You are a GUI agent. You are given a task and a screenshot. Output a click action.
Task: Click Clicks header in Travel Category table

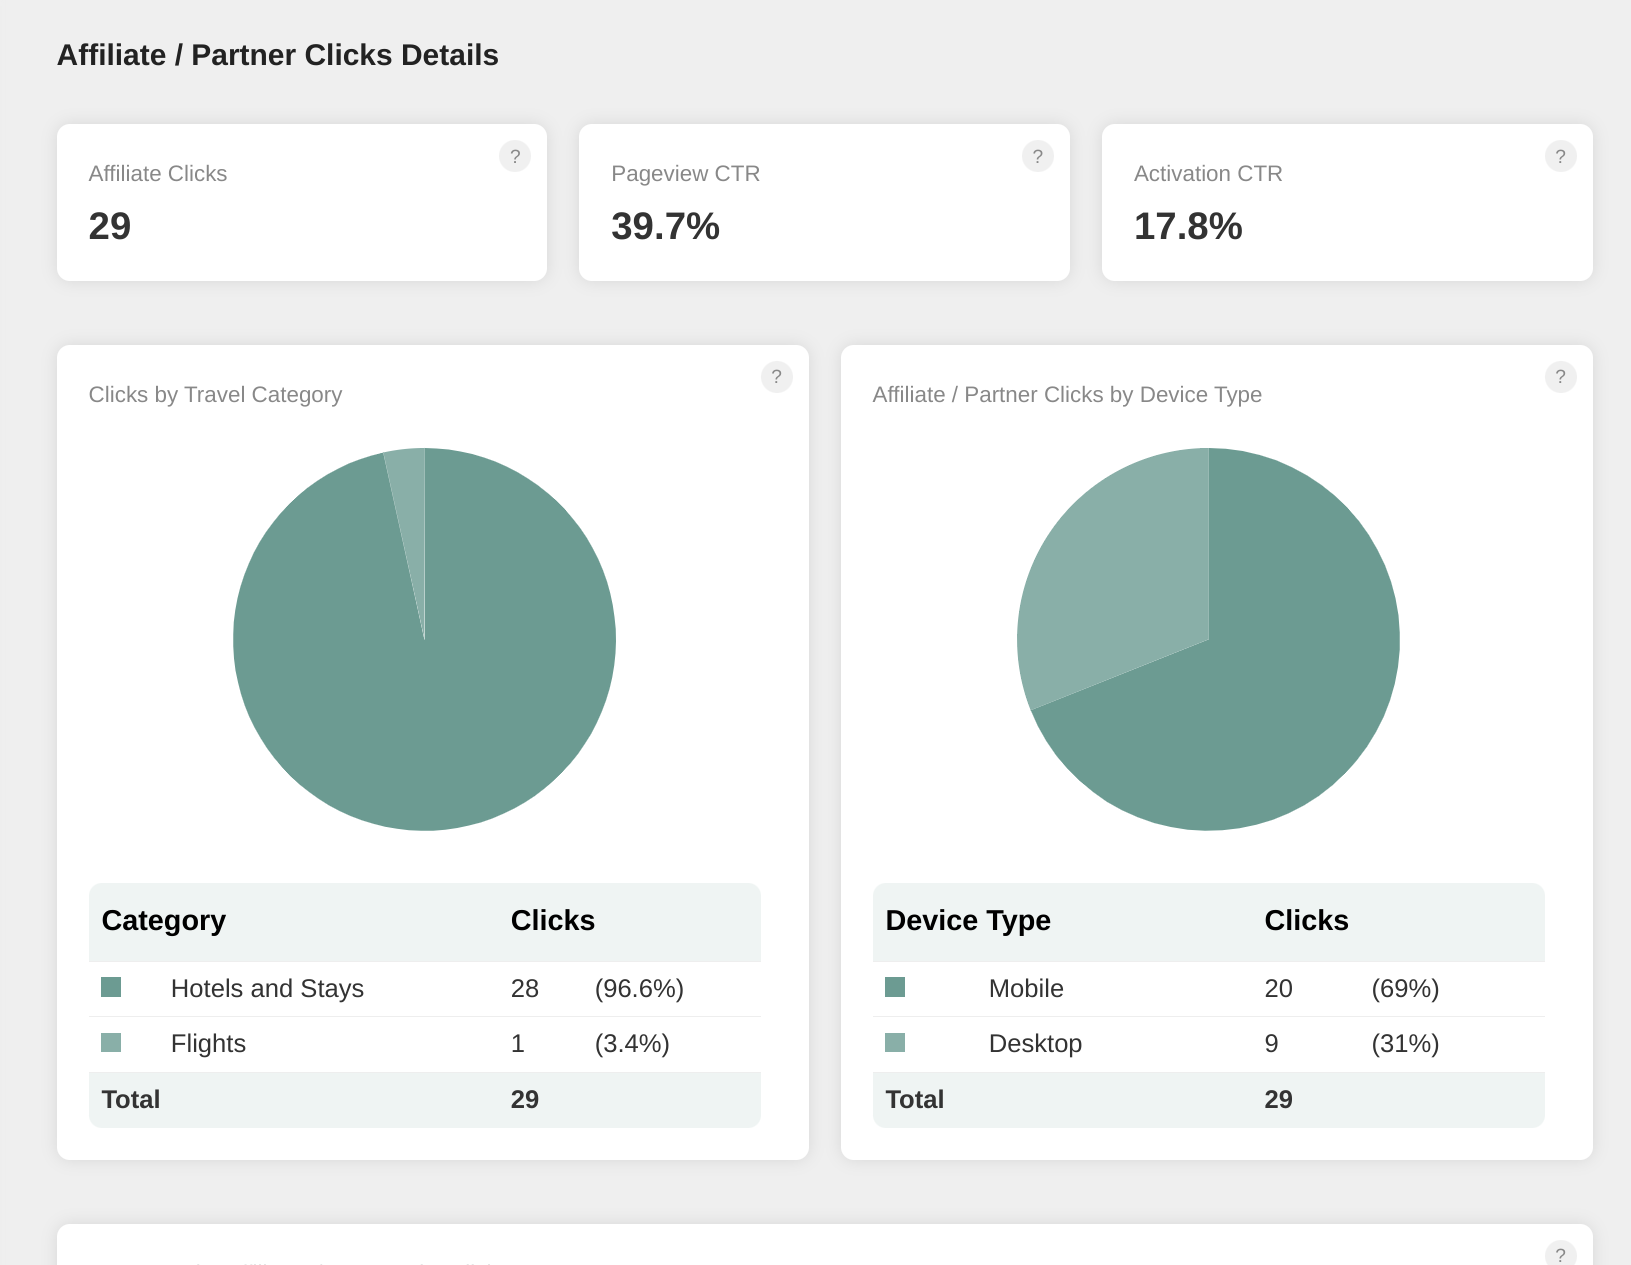(x=553, y=920)
